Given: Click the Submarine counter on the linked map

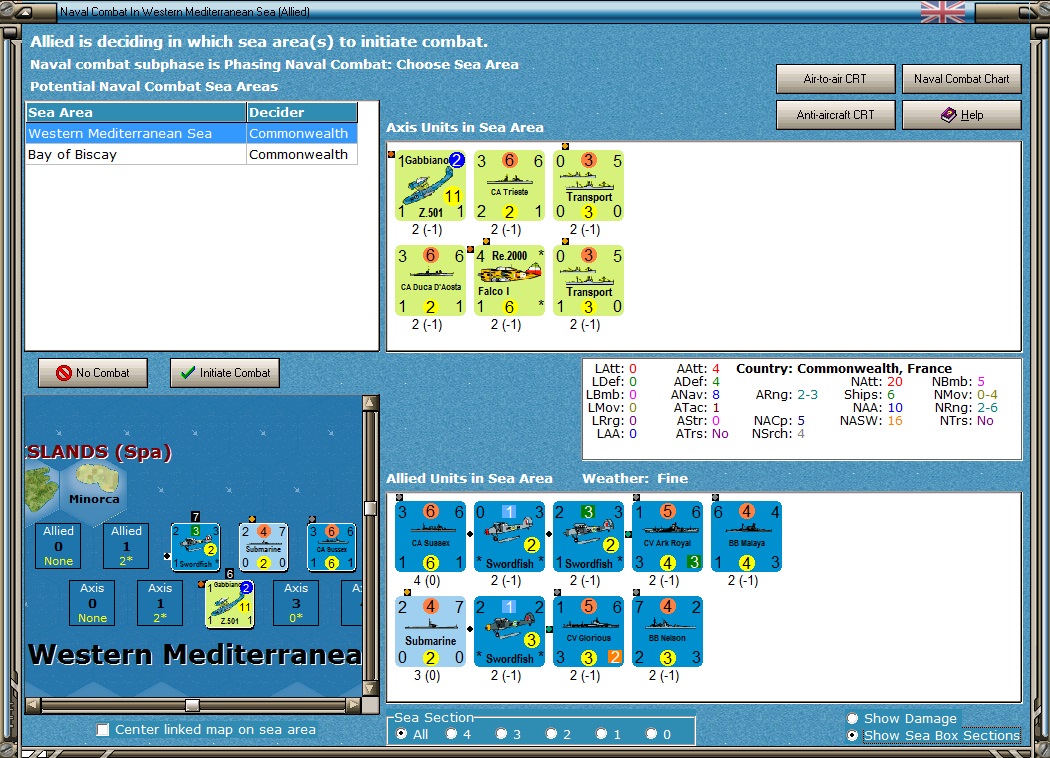Looking at the screenshot, I should coord(264,547).
